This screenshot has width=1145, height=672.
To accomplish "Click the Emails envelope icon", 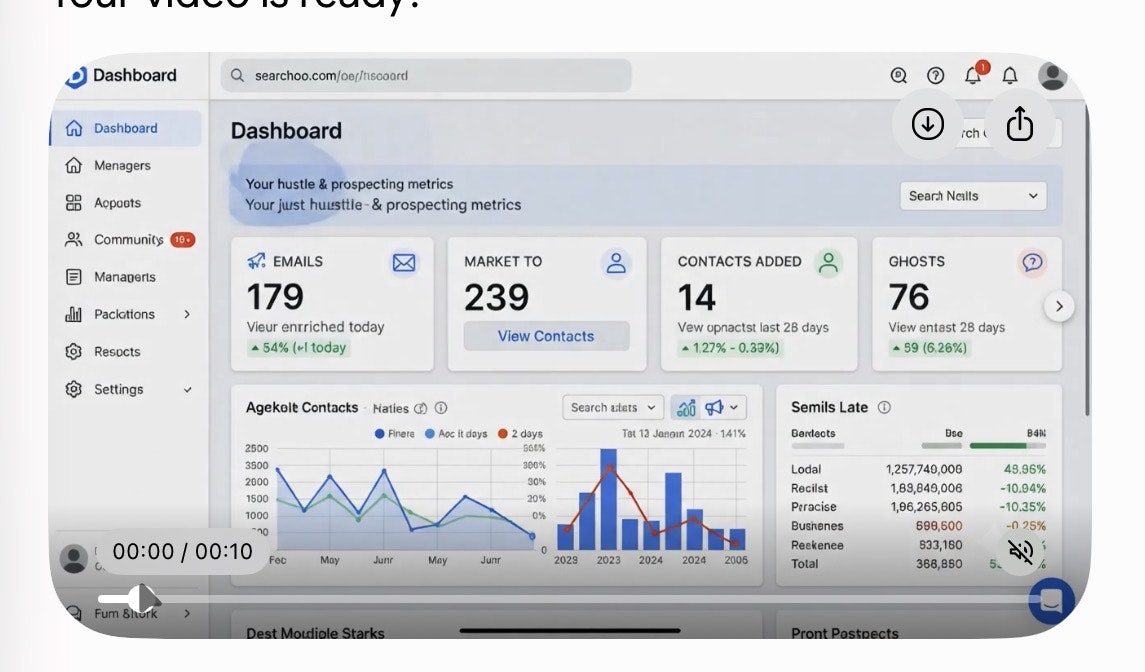I will [404, 262].
